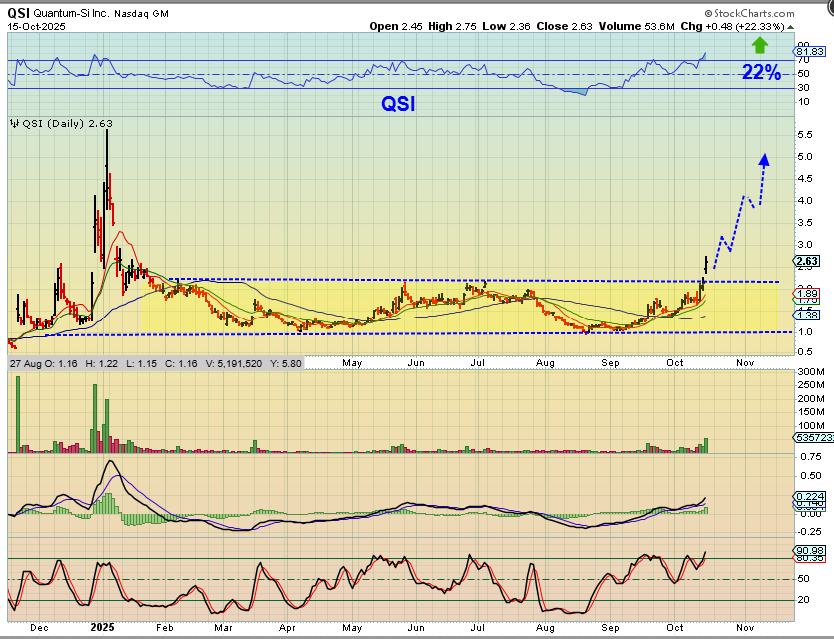Click the Close 2.63 header value
Viewport: 834px width, 639px height.
[564, 26]
